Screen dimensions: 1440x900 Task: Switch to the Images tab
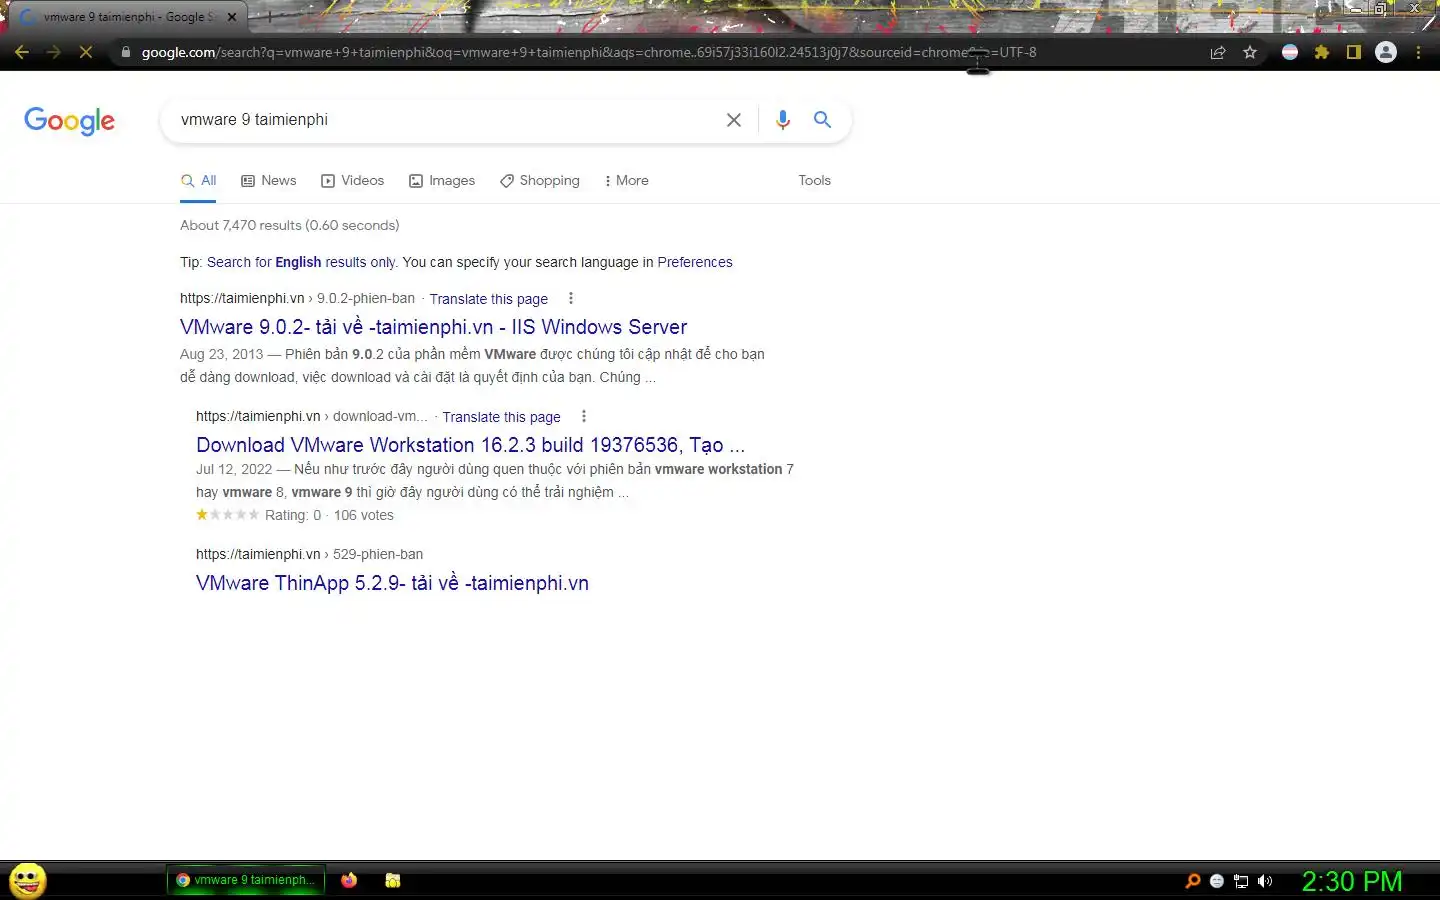point(442,181)
